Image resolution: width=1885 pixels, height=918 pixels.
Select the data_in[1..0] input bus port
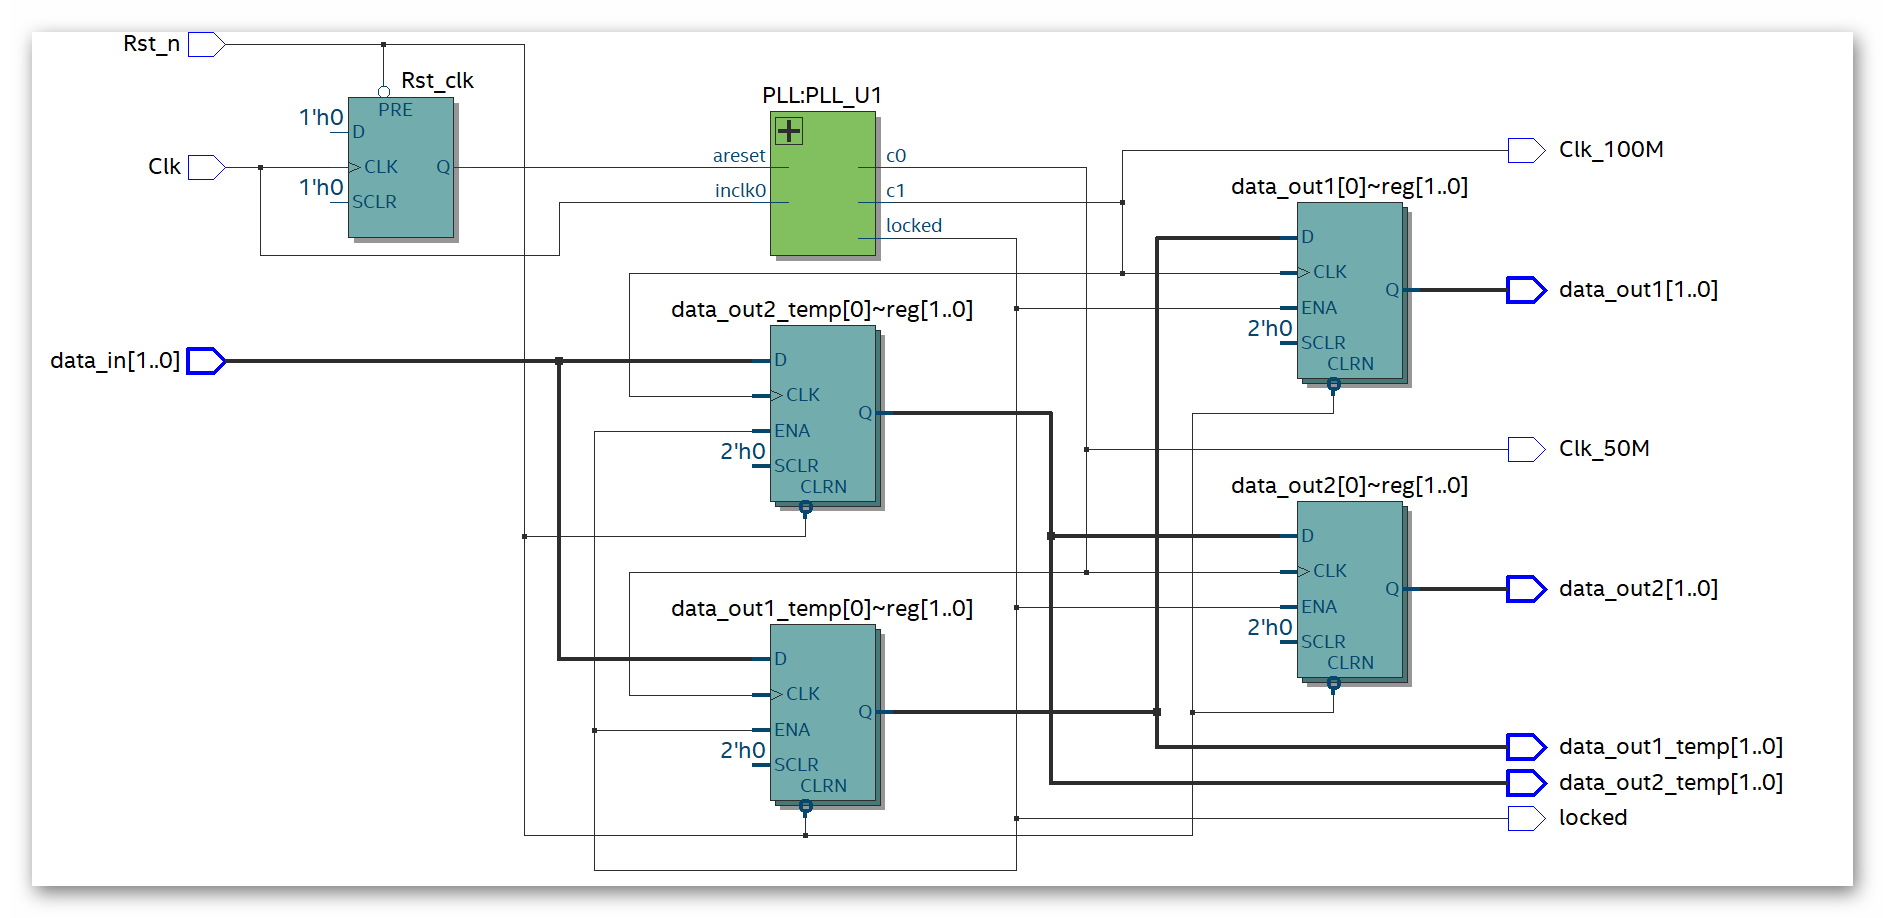click(206, 361)
